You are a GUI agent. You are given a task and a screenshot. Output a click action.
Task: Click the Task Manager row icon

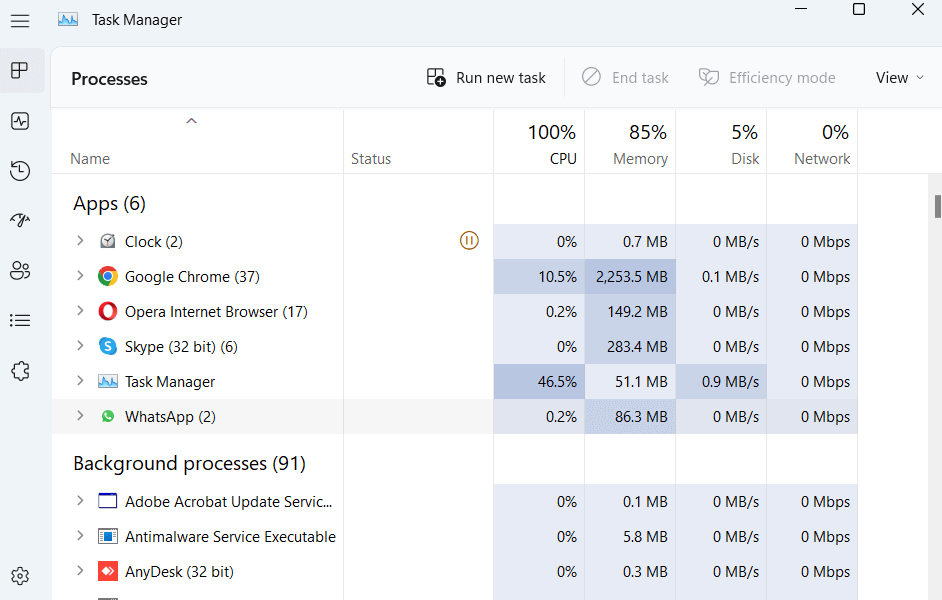pos(108,381)
